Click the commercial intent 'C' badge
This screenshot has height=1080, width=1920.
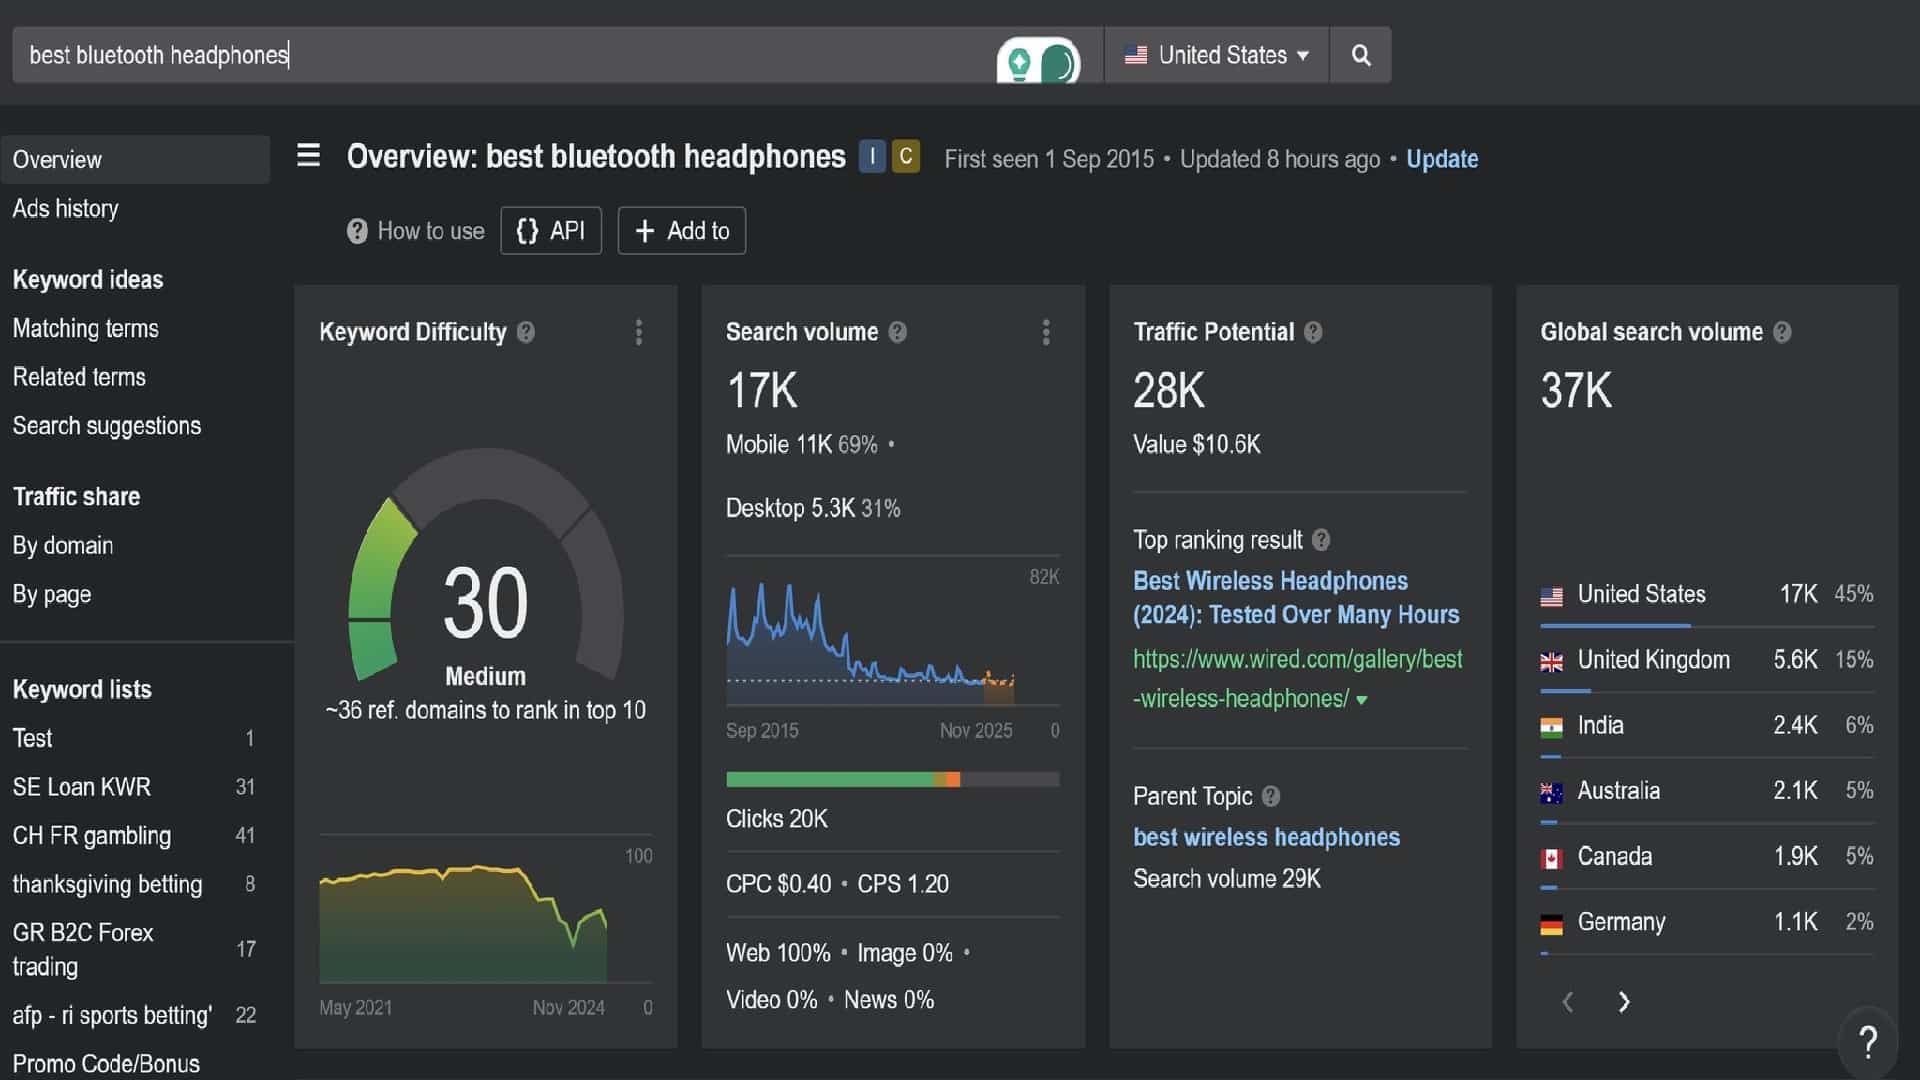pos(906,157)
